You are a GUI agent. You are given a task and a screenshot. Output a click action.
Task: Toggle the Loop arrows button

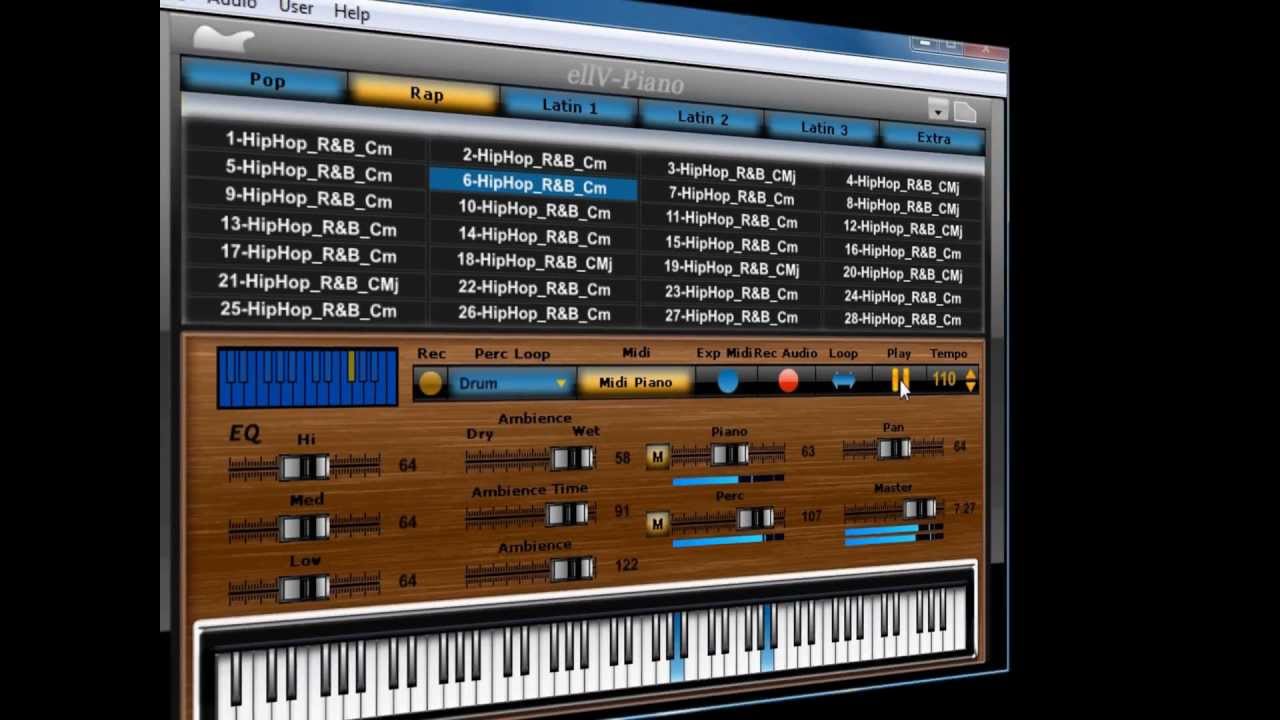[x=843, y=380]
